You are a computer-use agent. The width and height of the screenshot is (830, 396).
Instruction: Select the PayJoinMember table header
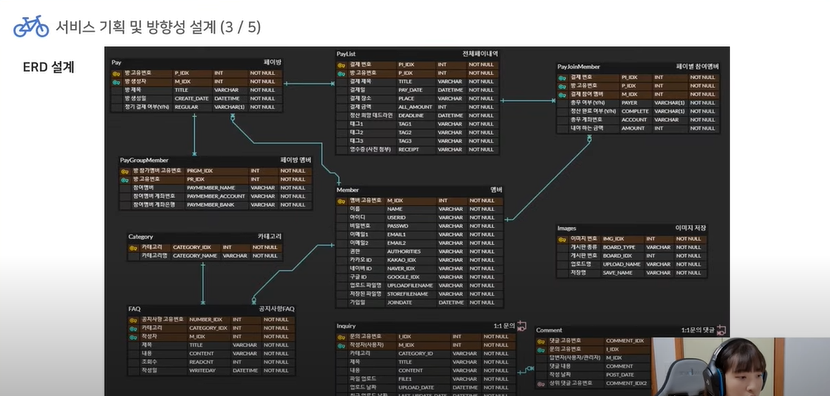[638, 67]
